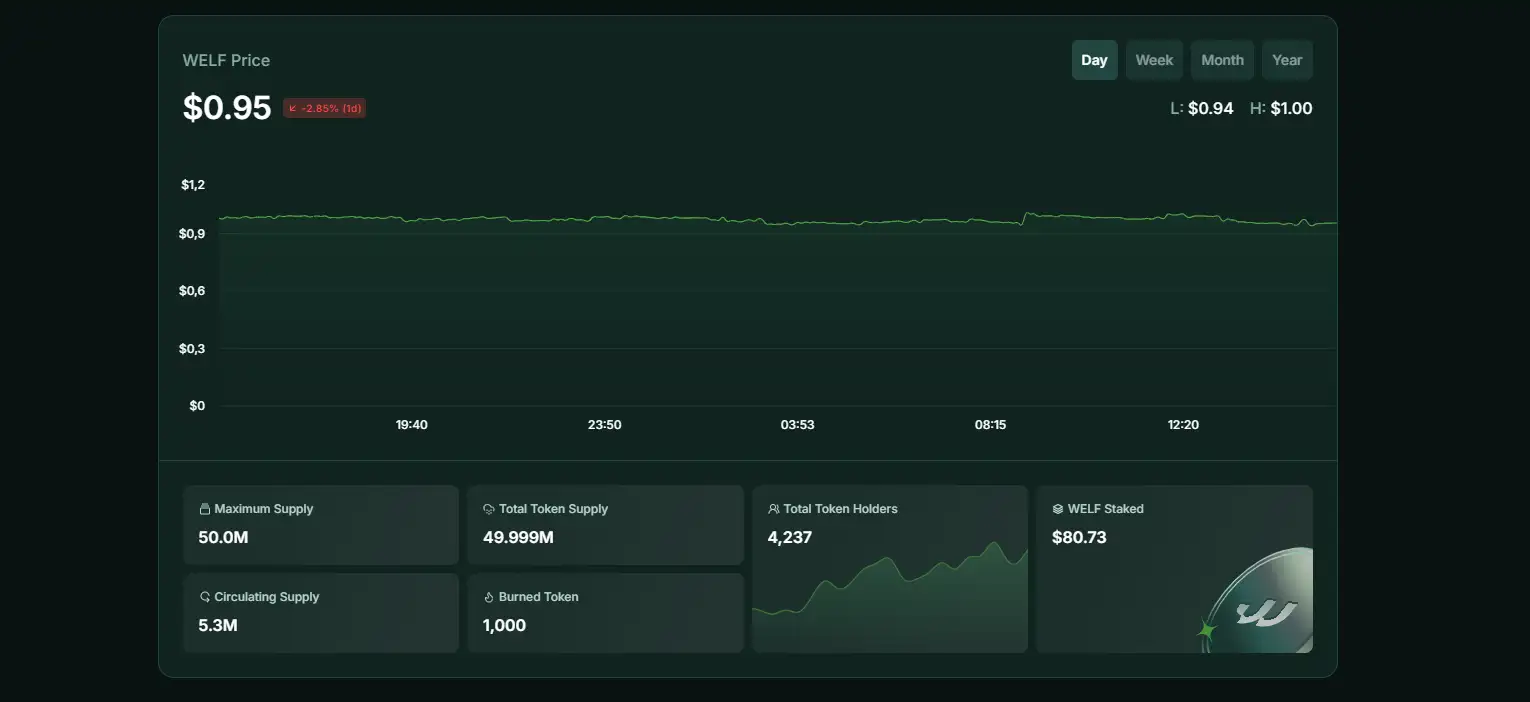1530x702 pixels.
Task: Click the lock icon beside Maximum Supply
Action: pyautogui.click(x=205, y=509)
